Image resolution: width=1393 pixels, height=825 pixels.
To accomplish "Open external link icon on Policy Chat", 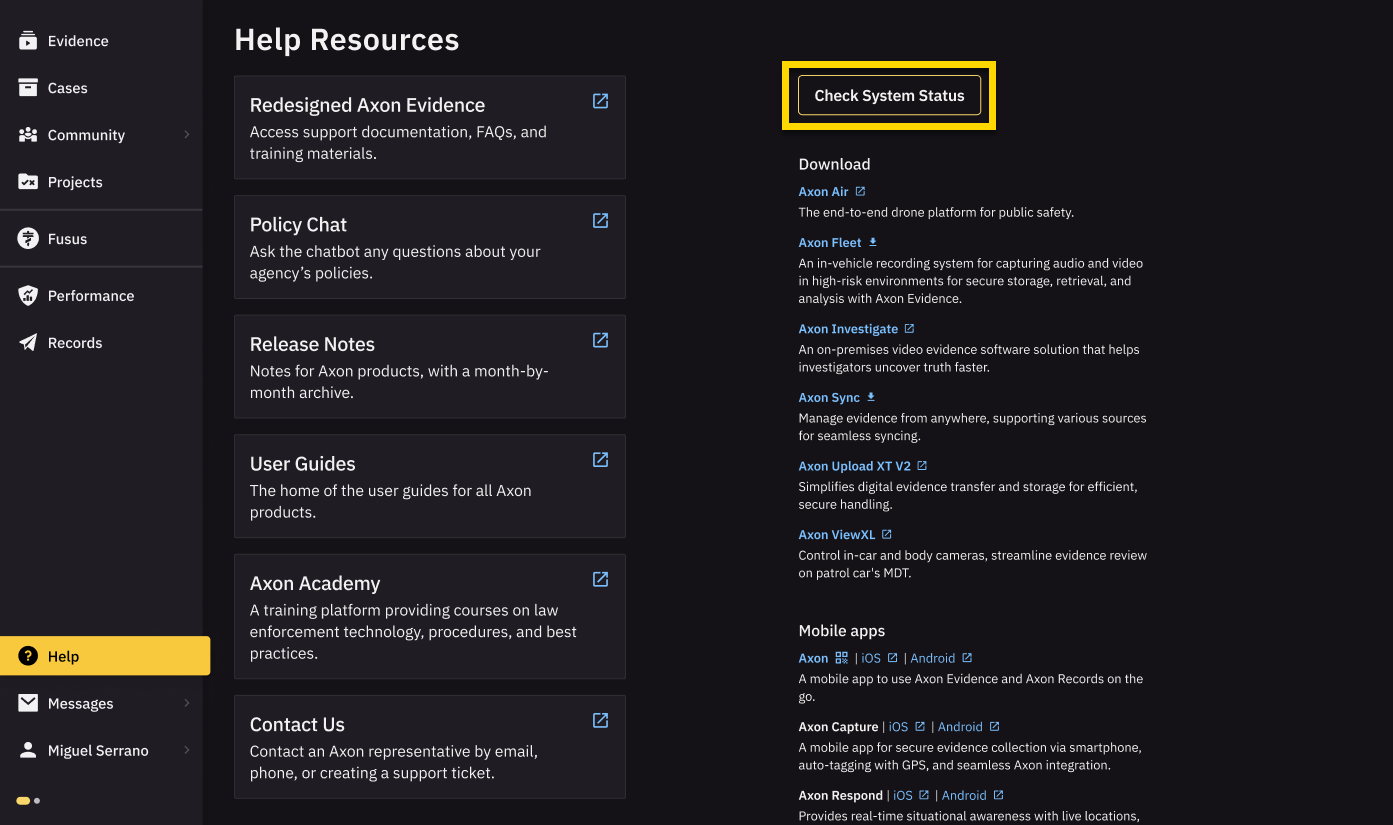I will (600, 221).
